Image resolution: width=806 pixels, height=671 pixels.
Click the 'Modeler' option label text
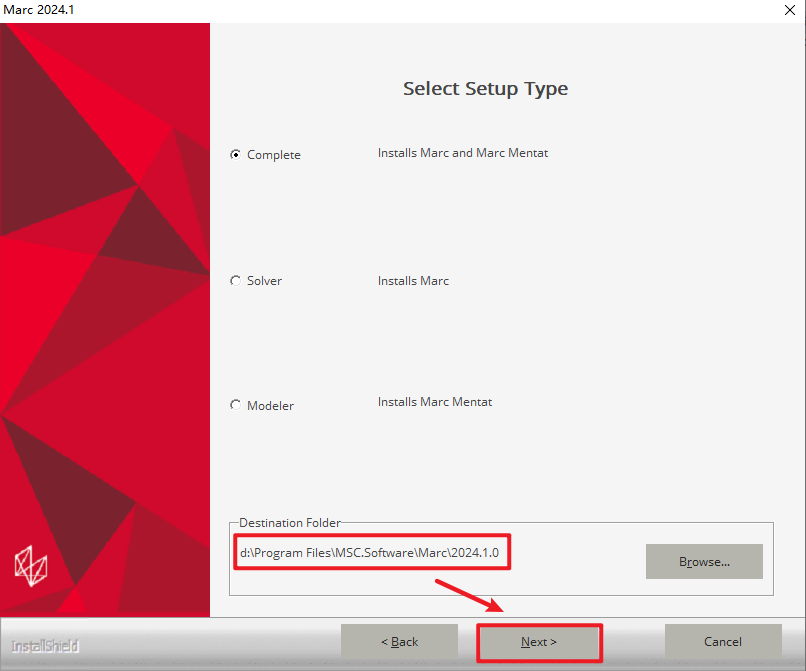(x=270, y=406)
